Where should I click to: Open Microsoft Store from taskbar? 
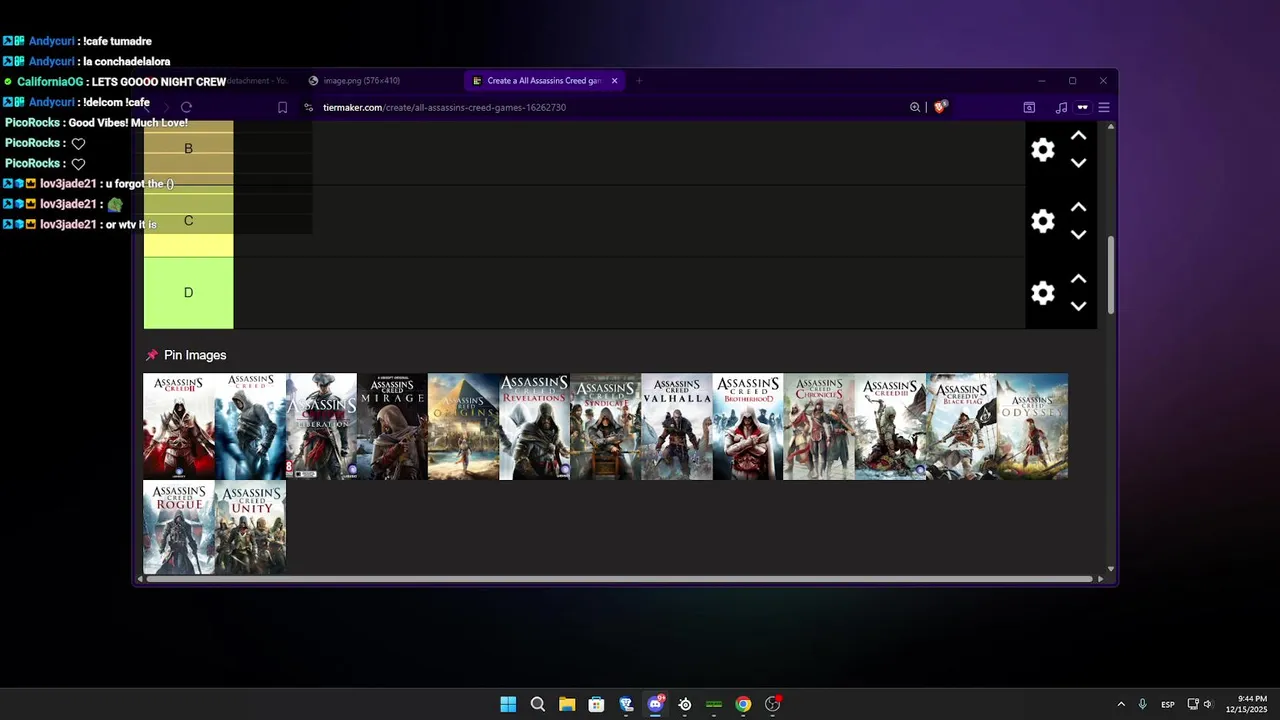click(596, 704)
